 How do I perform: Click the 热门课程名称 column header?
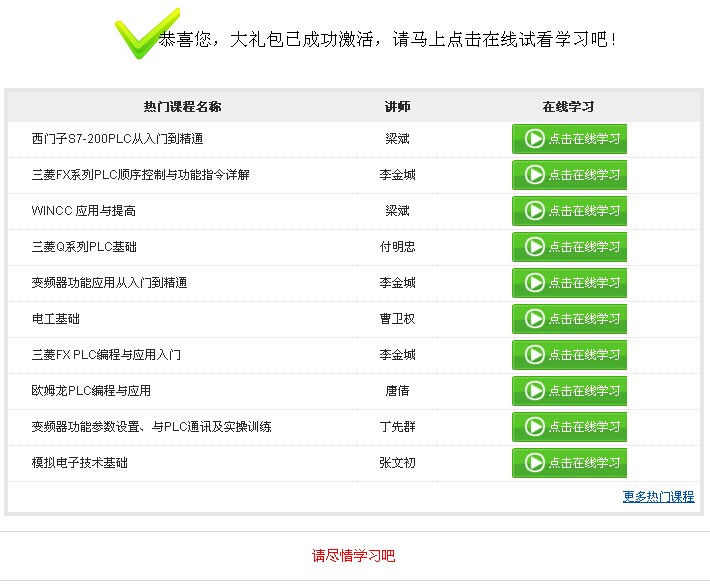click(182, 107)
